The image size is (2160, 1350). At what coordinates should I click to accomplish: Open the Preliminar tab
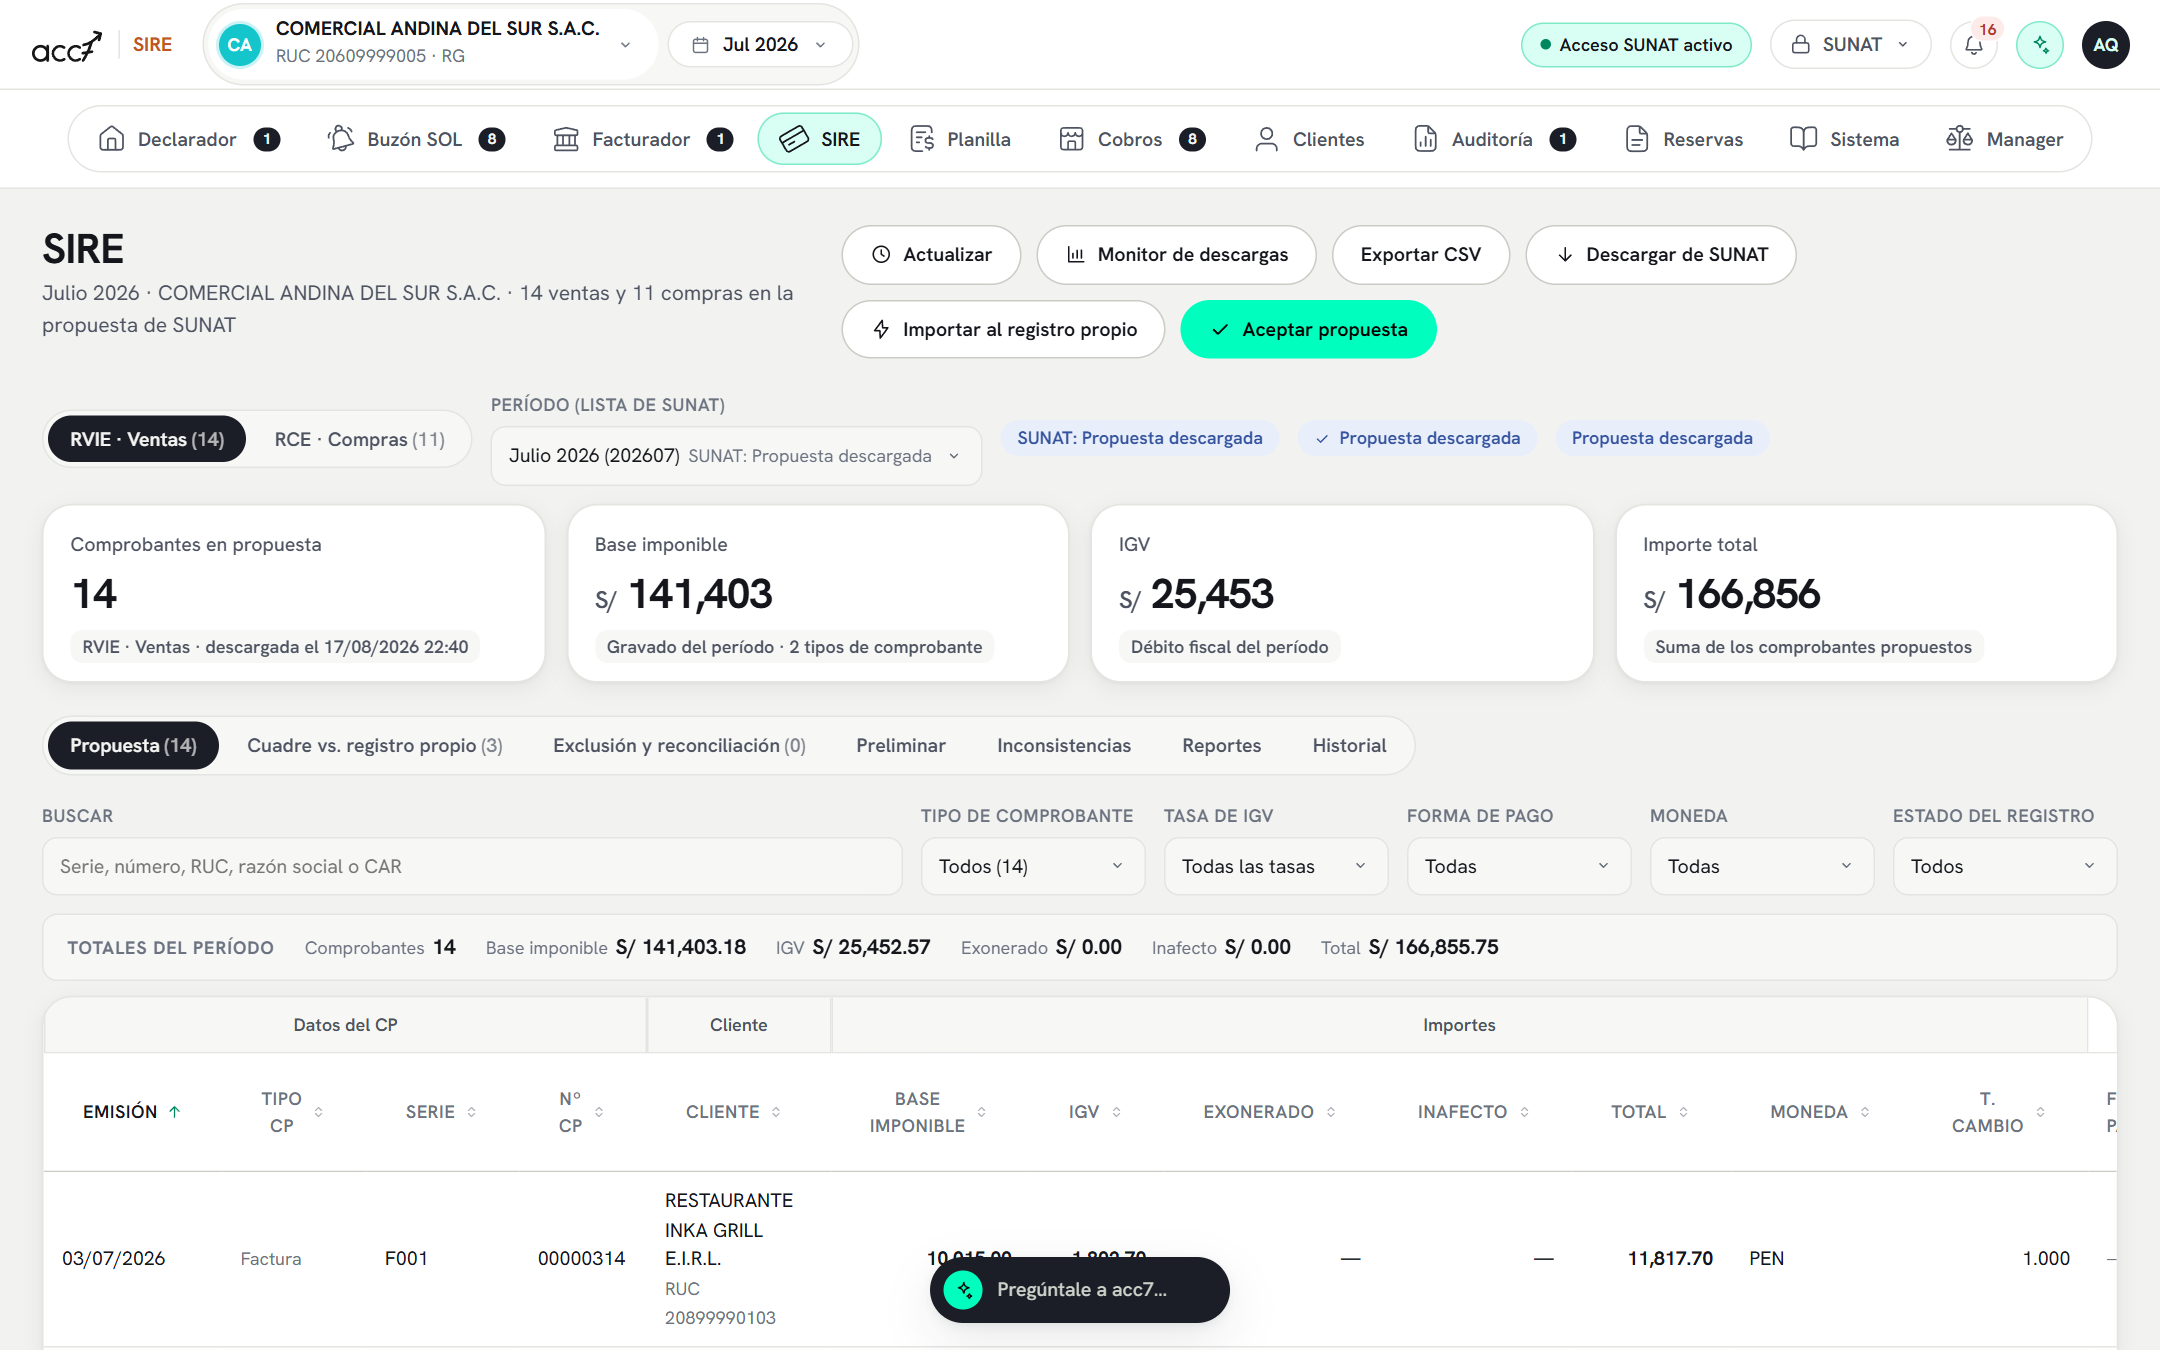900,746
